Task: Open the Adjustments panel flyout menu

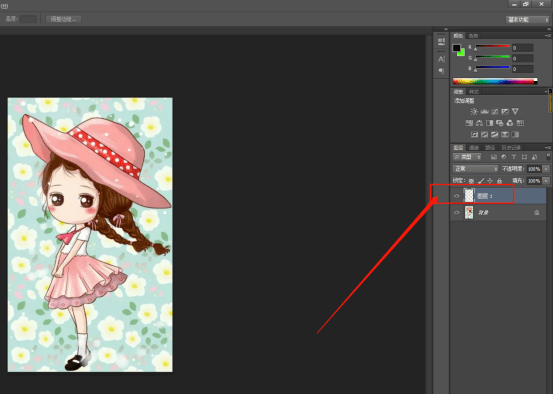Action: tap(547, 92)
